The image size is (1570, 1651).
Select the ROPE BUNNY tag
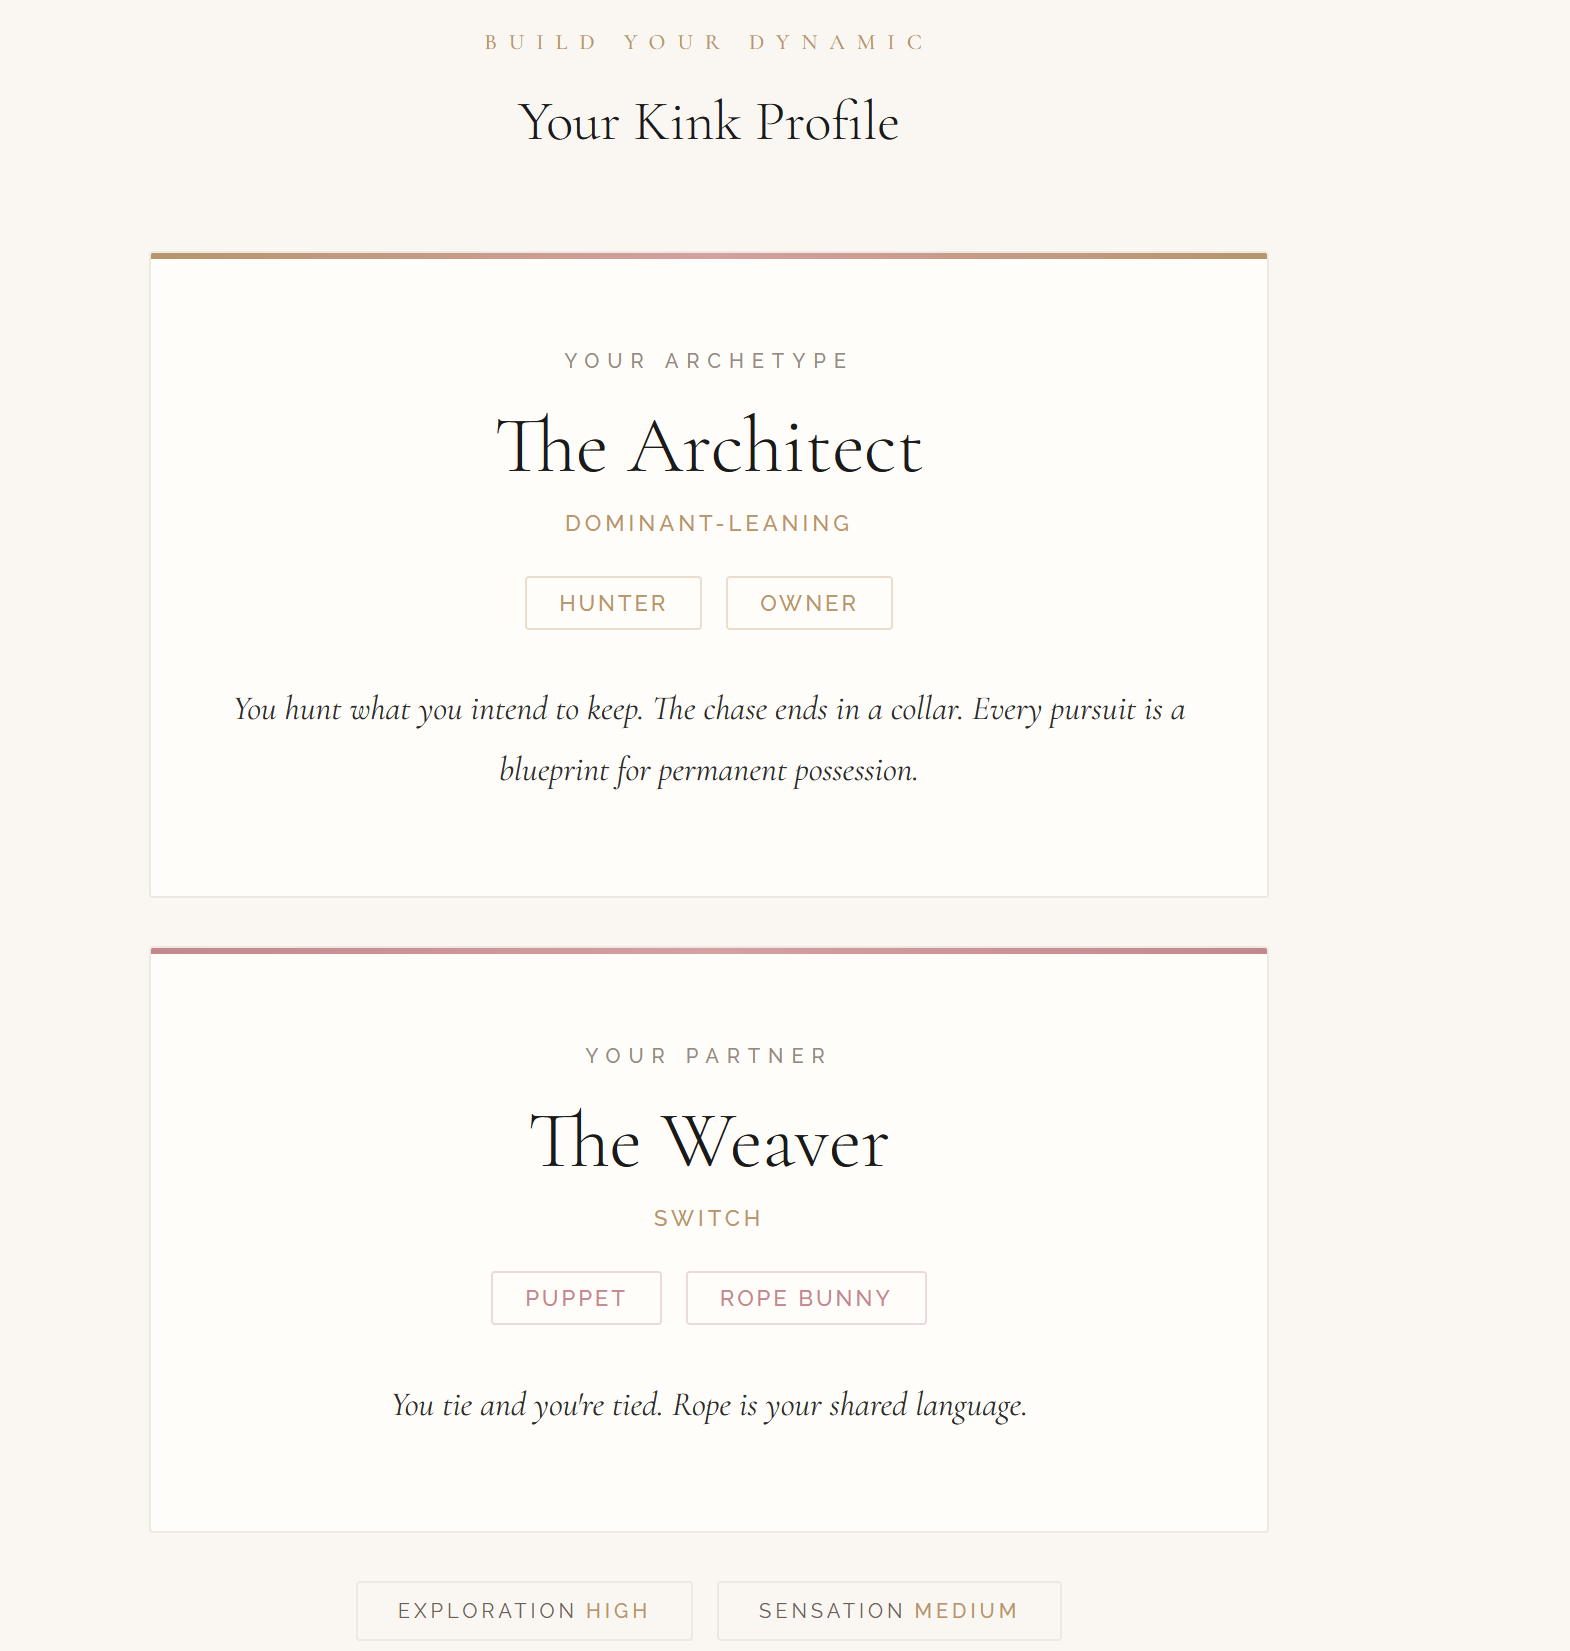point(805,1298)
